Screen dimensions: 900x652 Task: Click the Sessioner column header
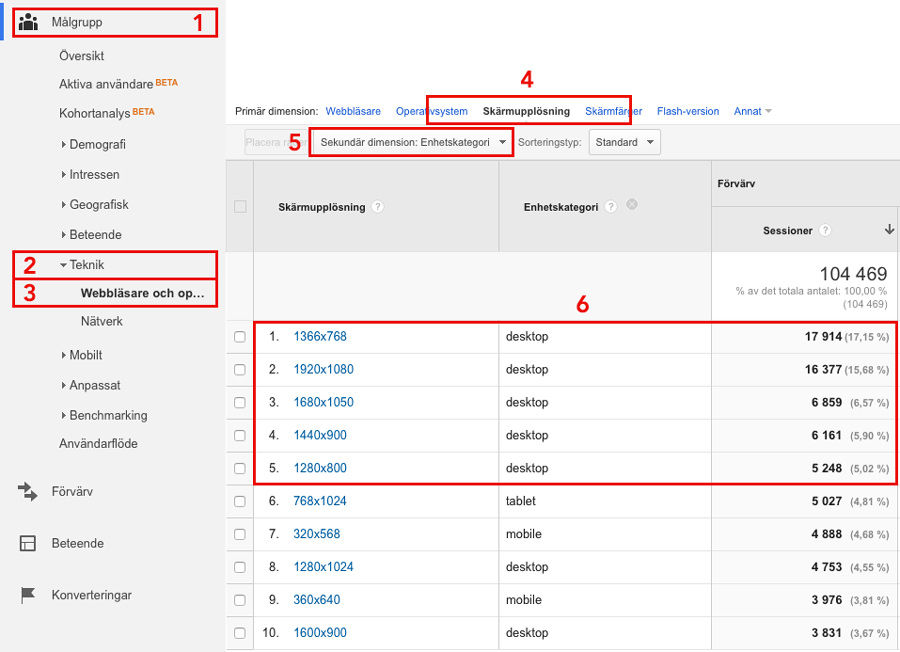tap(788, 231)
